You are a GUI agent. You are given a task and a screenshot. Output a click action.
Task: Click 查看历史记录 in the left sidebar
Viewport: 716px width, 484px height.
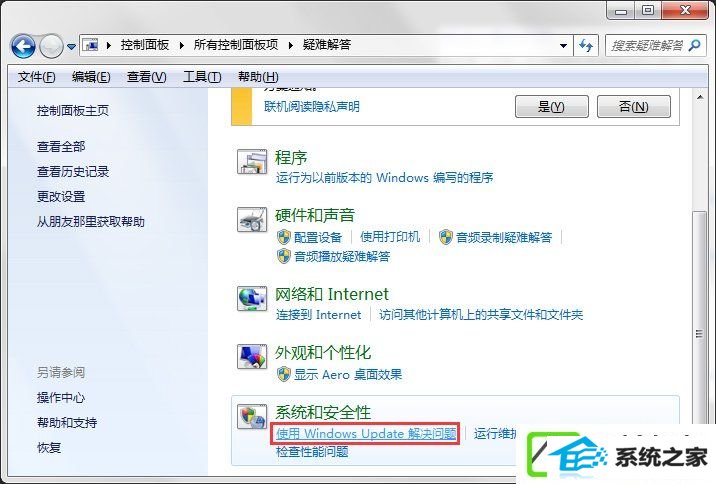click(x=73, y=172)
